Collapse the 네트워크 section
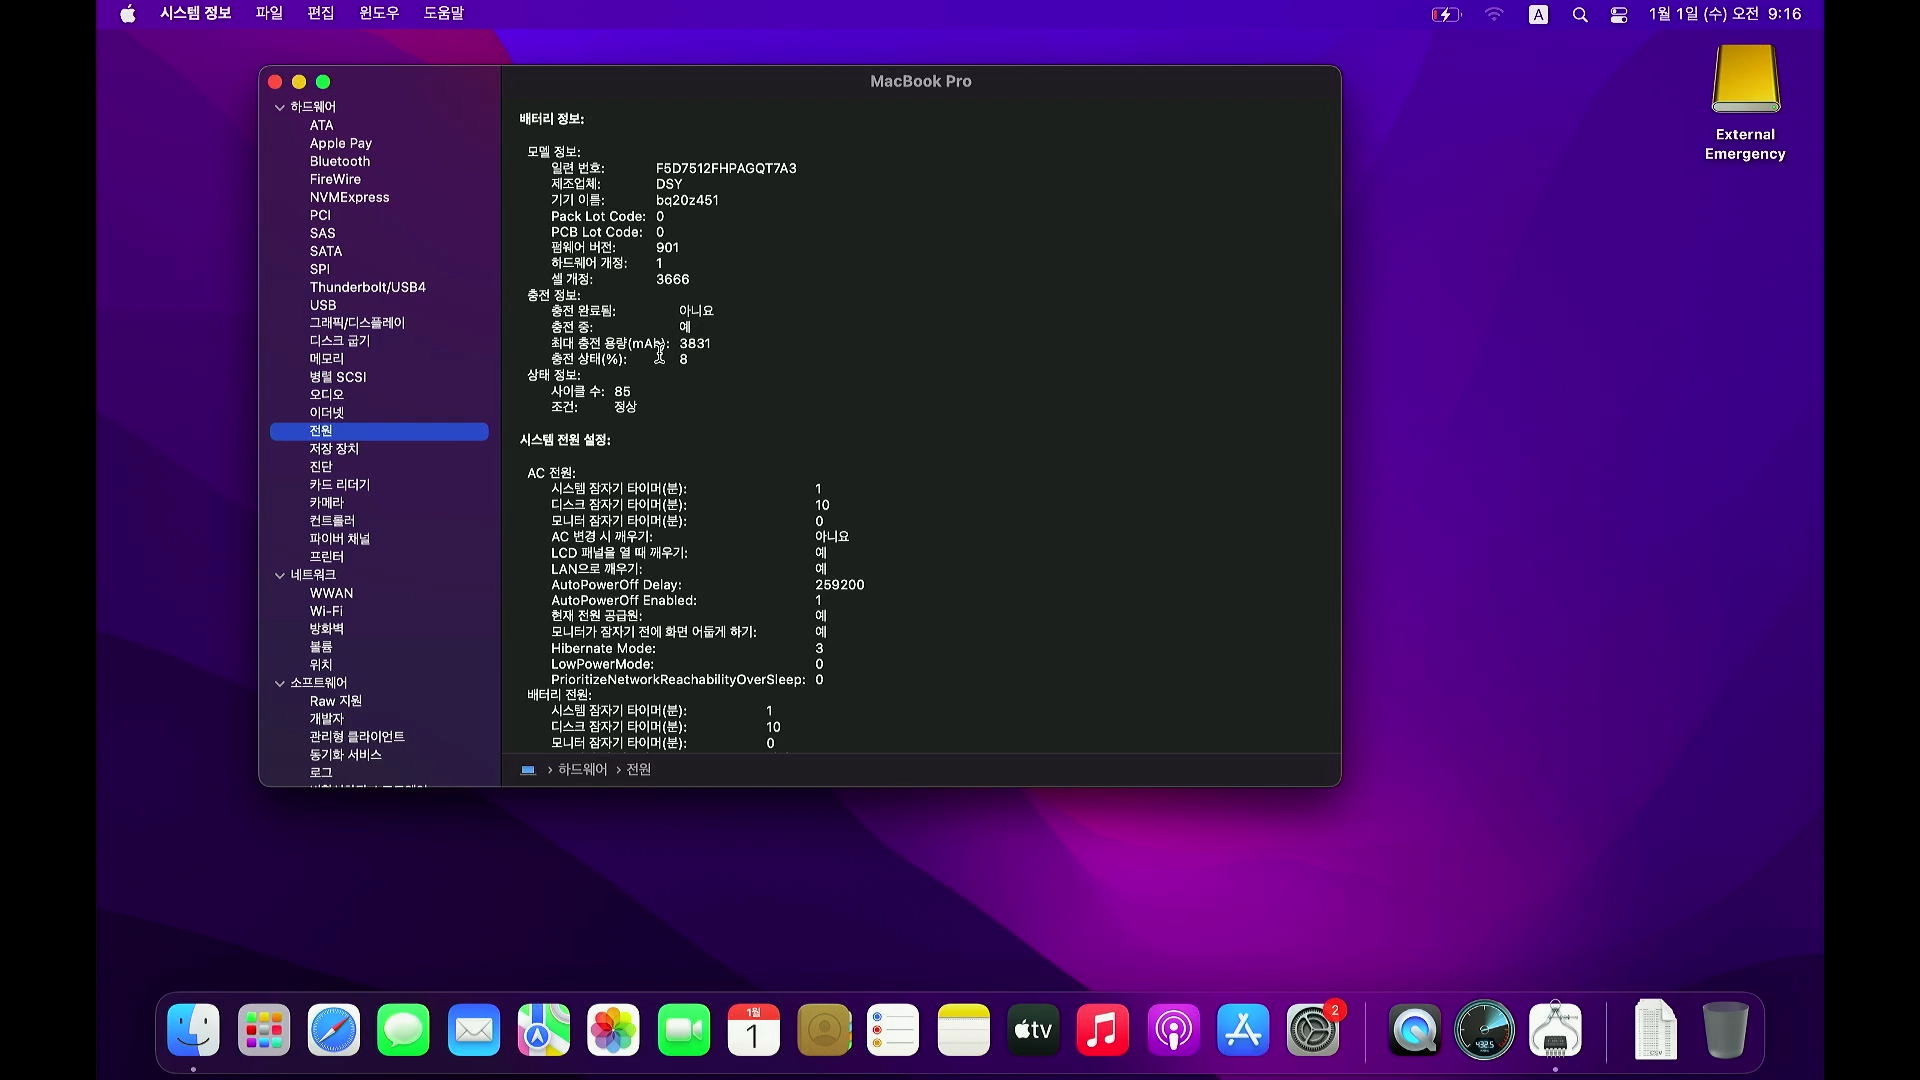This screenshot has width=1920, height=1080. point(280,575)
